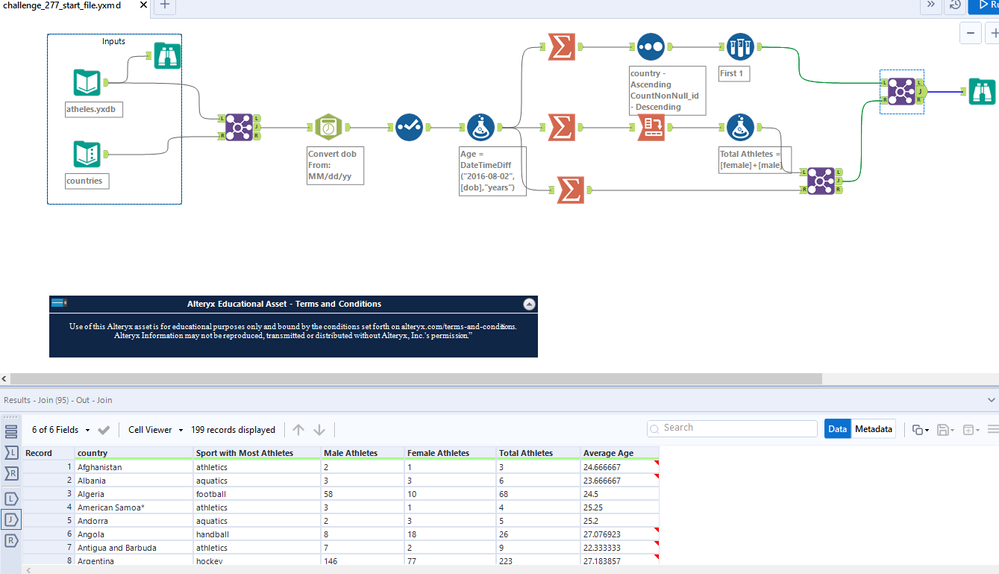Viewport: 999px width, 574px height.
Task: Select the middle Summarize tool
Action: click(x=561, y=127)
